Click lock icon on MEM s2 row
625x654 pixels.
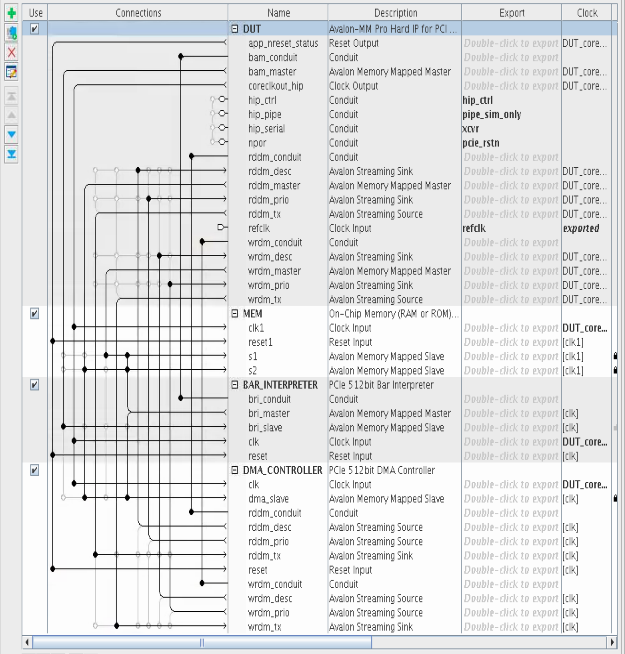coord(615,370)
